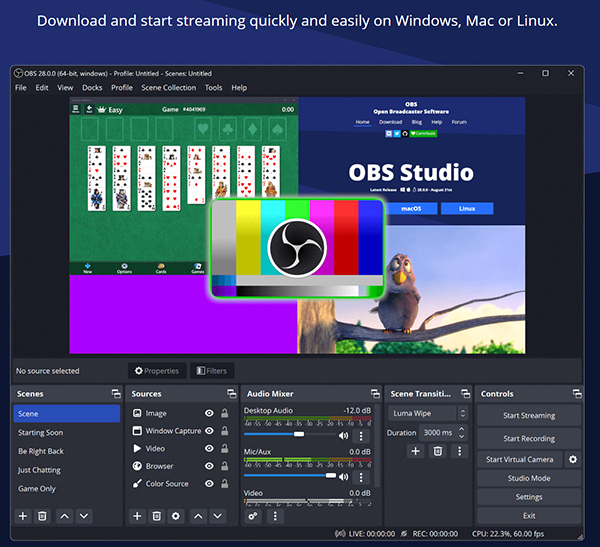Click Start Recording button
The height and width of the screenshot is (547, 600).
pos(529,439)
